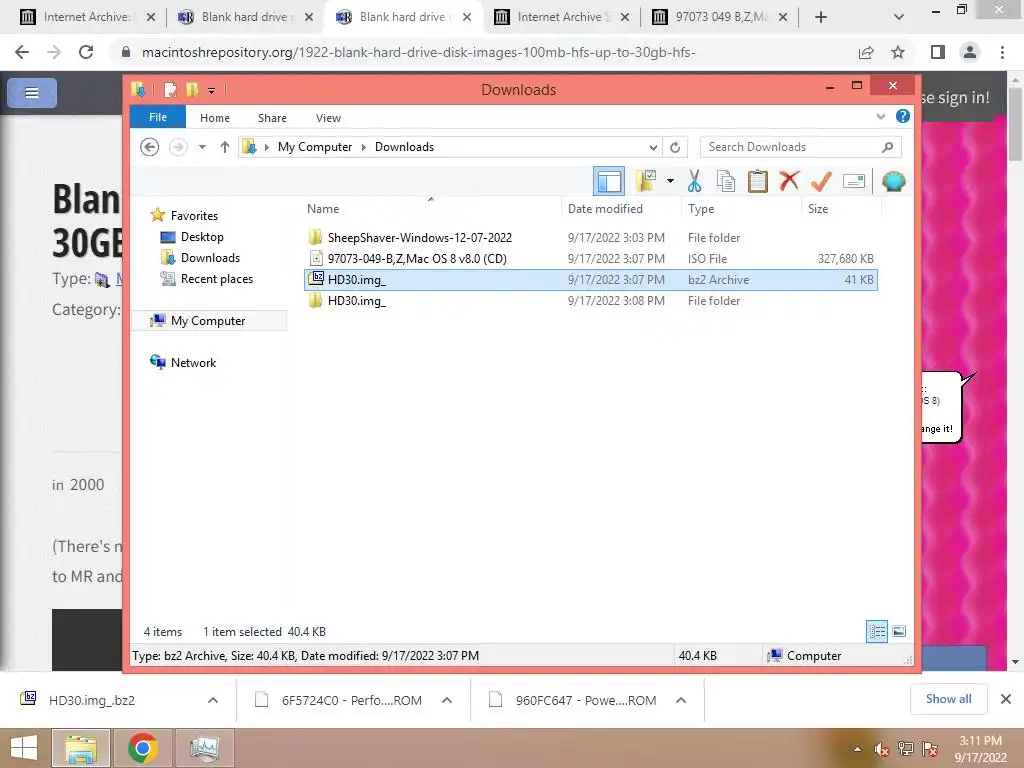Viewport: 1024px width, 768px height.
Task: Open Explorer help question mark icon
Action: (x=903, y=116)
